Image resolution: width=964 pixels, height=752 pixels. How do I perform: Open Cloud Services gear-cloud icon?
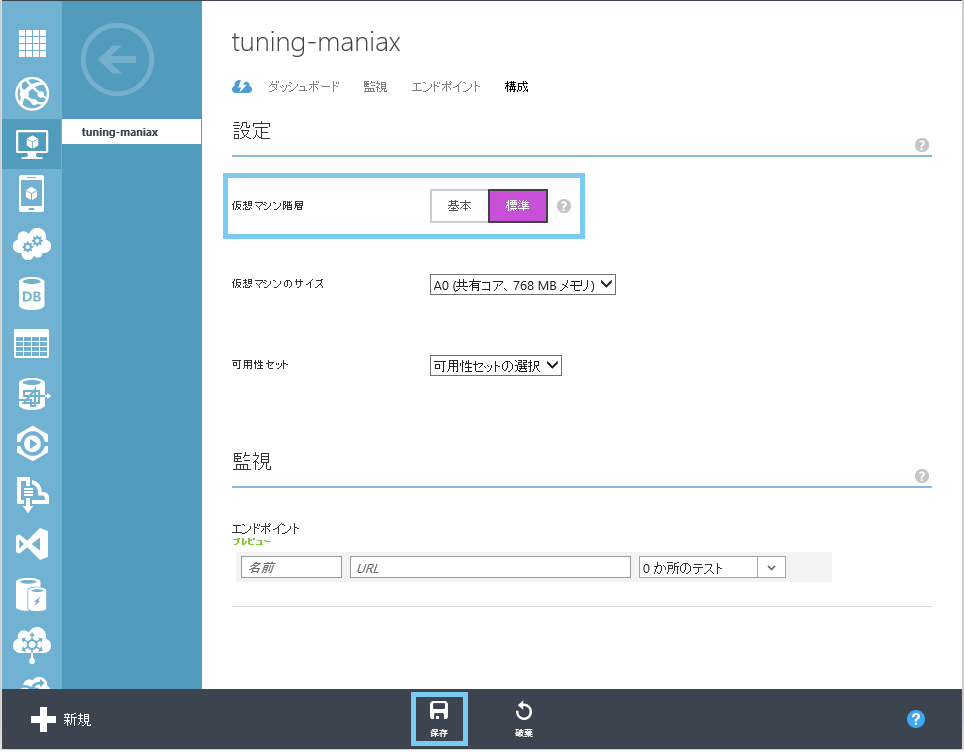coord(32,243)
